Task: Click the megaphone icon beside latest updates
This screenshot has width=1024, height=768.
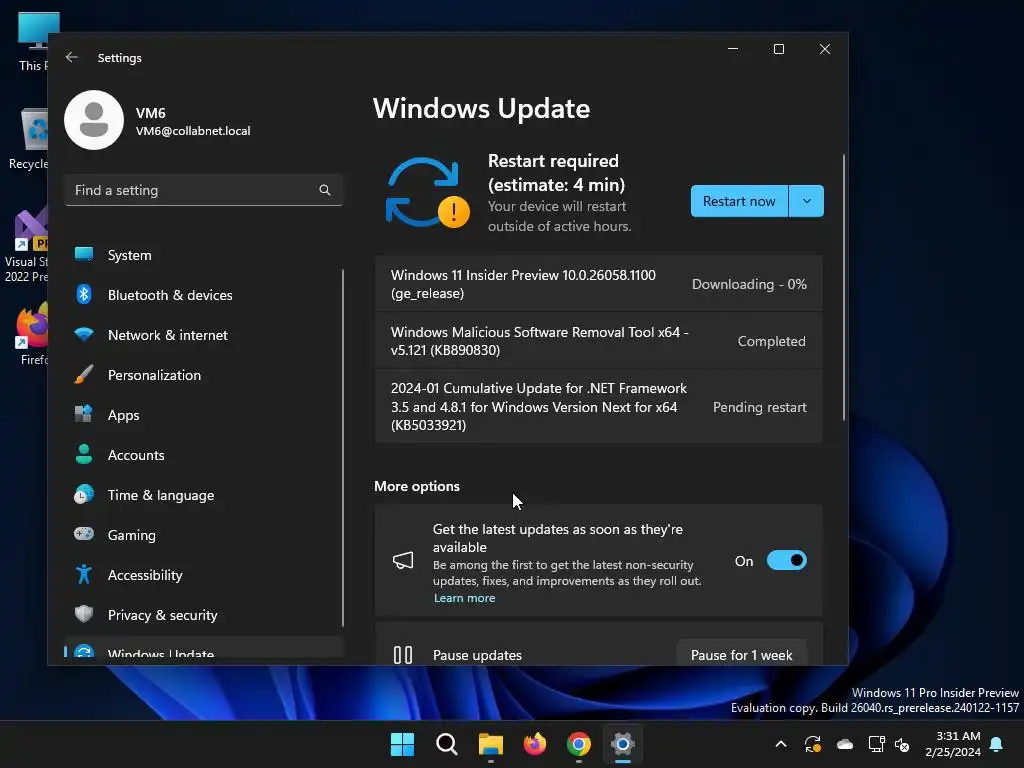Action: (x=403, y=560)
